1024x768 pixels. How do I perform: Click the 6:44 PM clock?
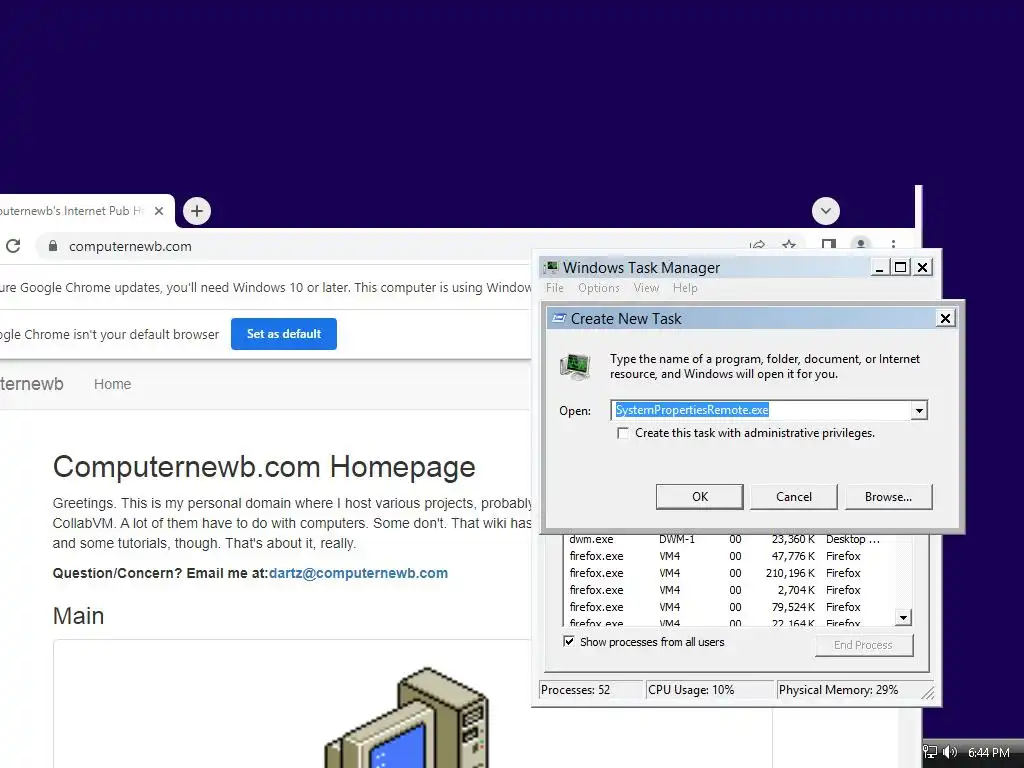coord(989,753)
